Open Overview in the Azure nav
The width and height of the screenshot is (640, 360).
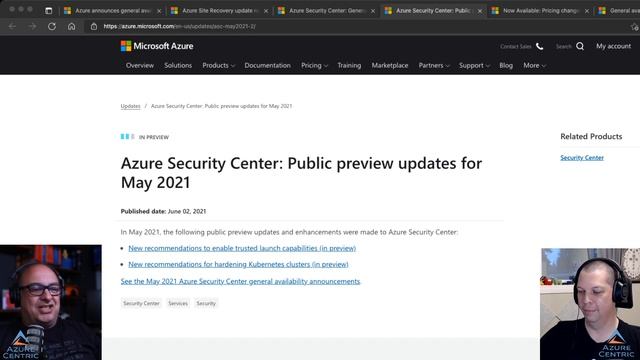(x=140, y=65)
